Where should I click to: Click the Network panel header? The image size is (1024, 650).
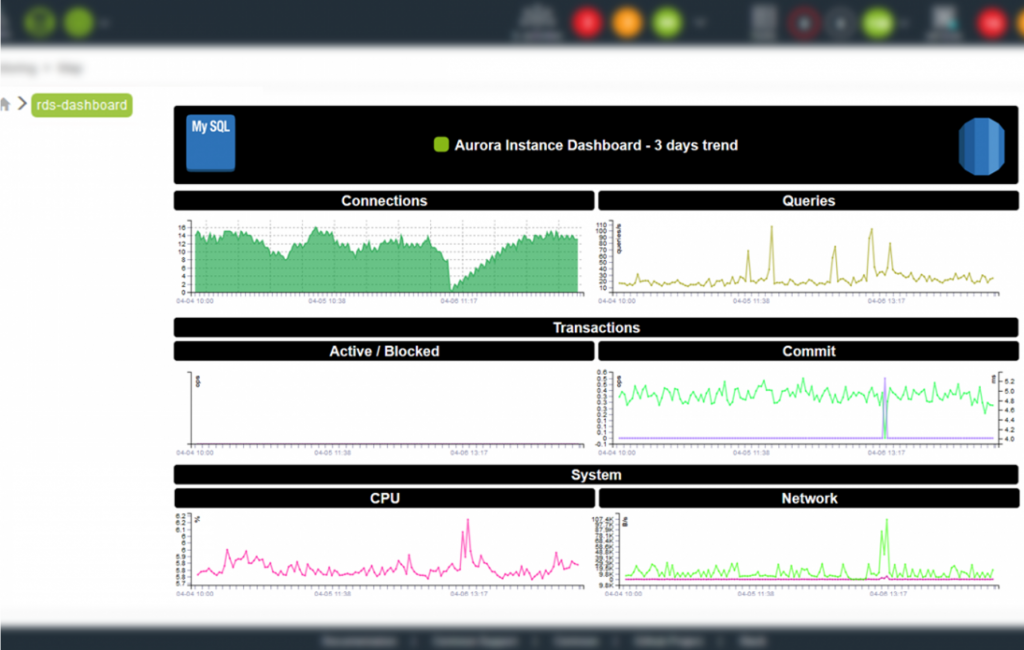808,498
